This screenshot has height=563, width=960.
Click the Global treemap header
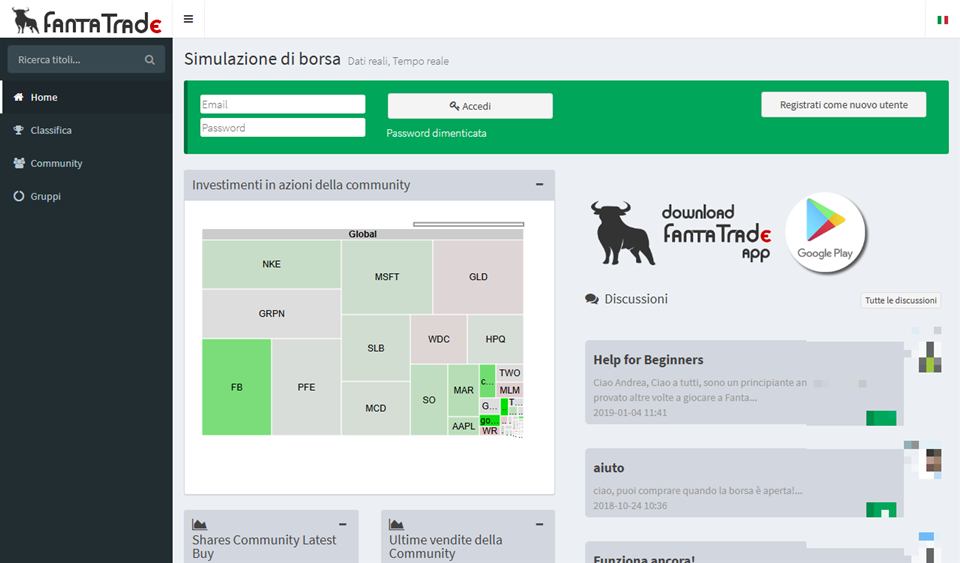[362, 234]
